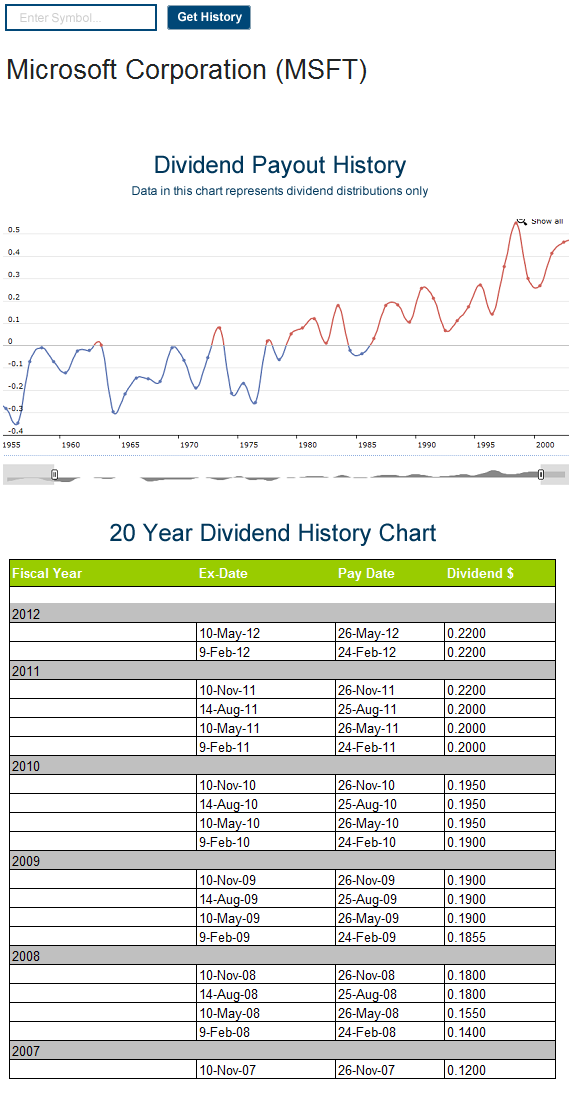The height and width of the screenshot is (1100, 575).
Task: Click the Dividend Payout History title
Action: click(x=280, y=166)
